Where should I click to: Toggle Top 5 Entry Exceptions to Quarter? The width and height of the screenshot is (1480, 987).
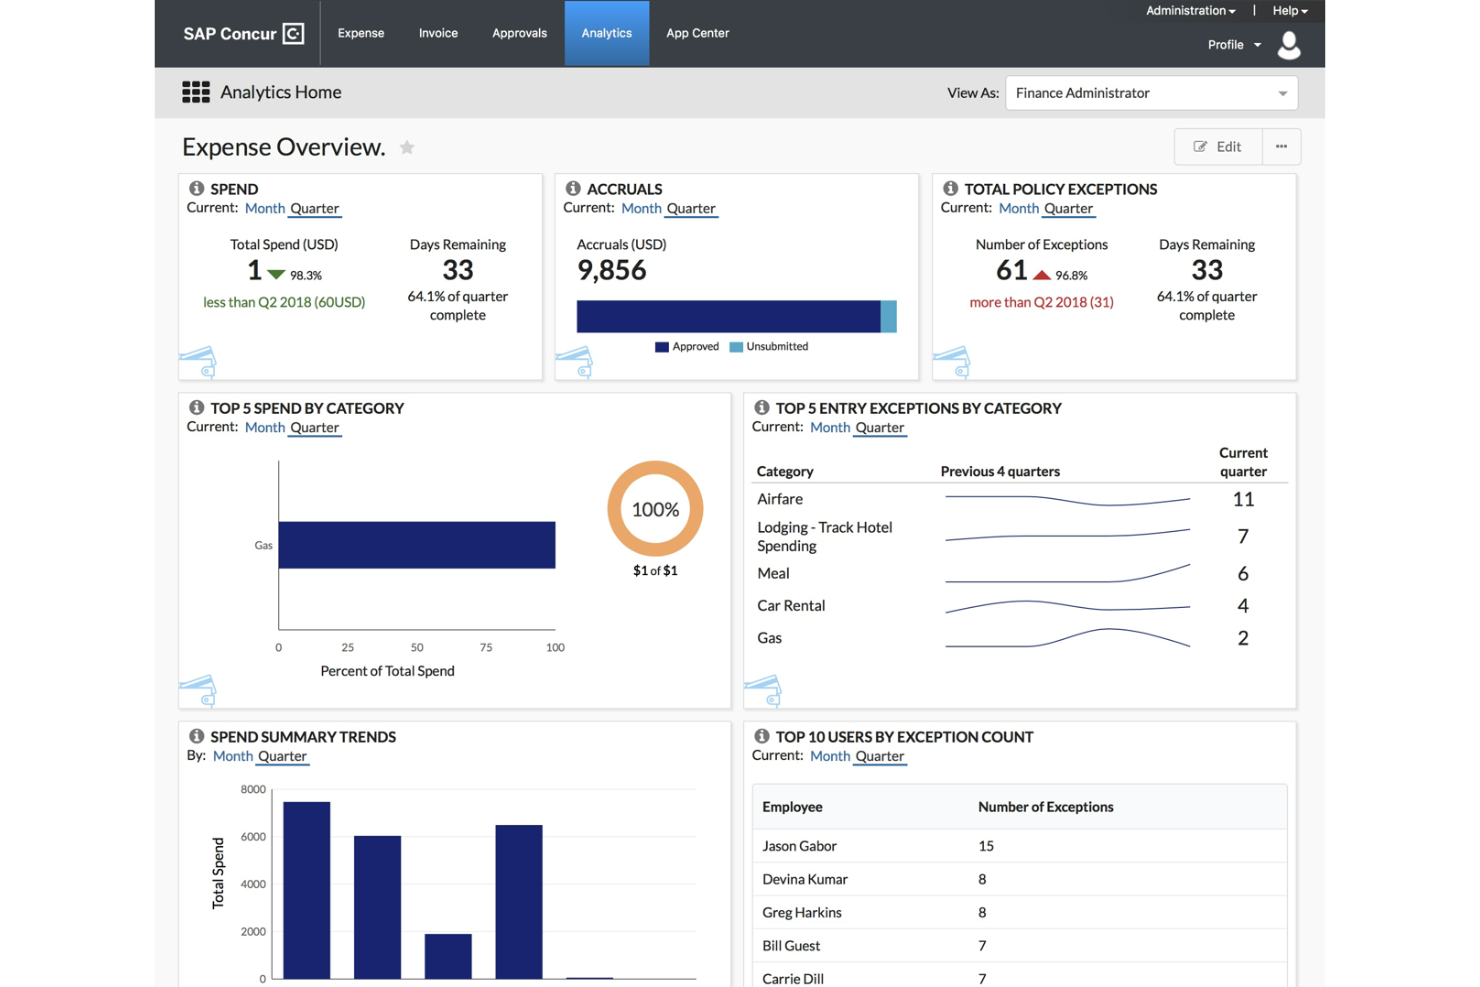[880, 427]
